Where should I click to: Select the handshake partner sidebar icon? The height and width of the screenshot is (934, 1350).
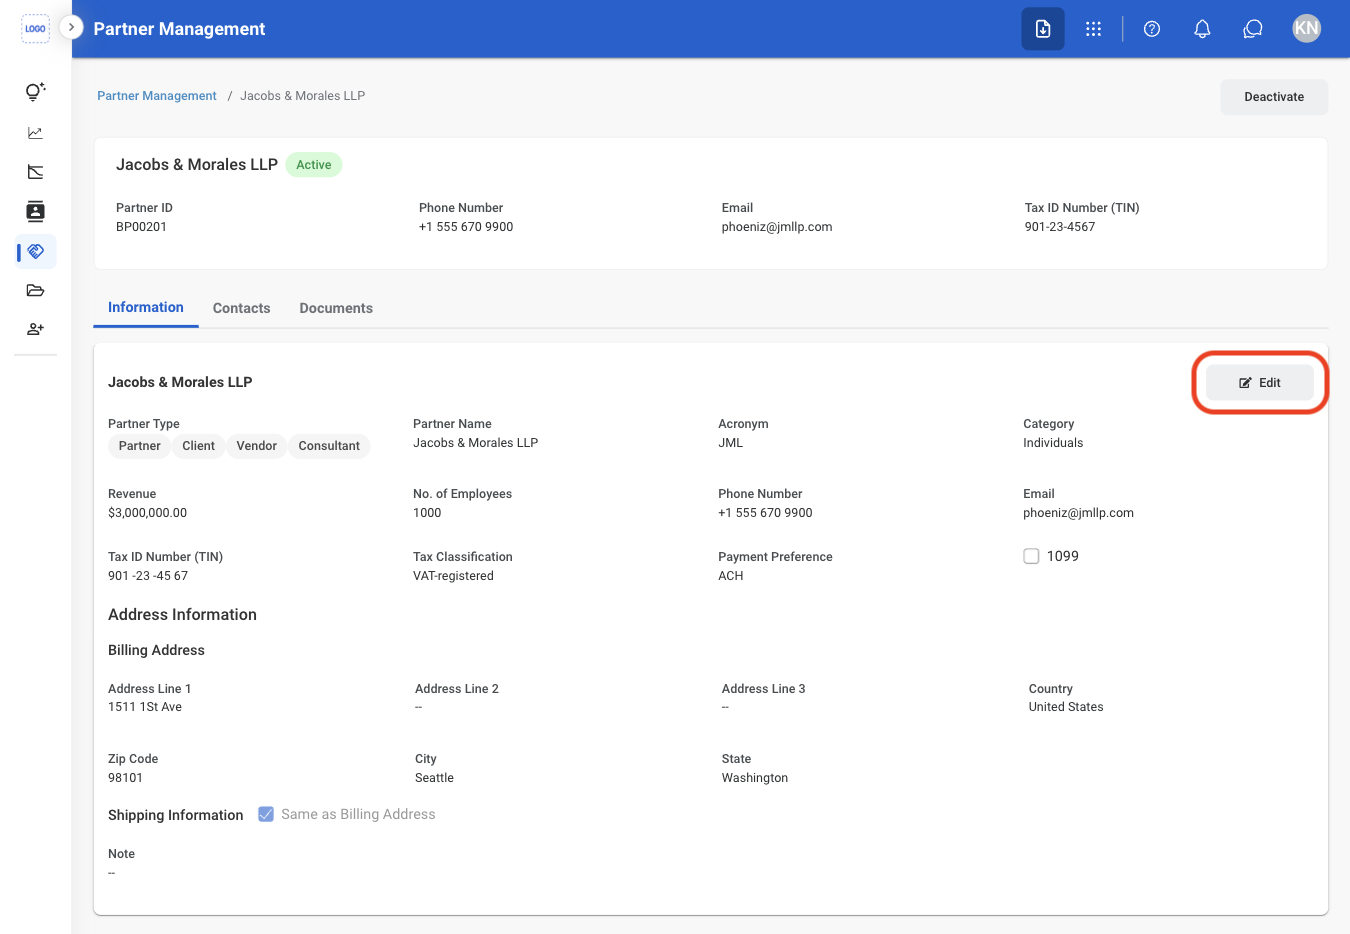(x=36, y=251)
